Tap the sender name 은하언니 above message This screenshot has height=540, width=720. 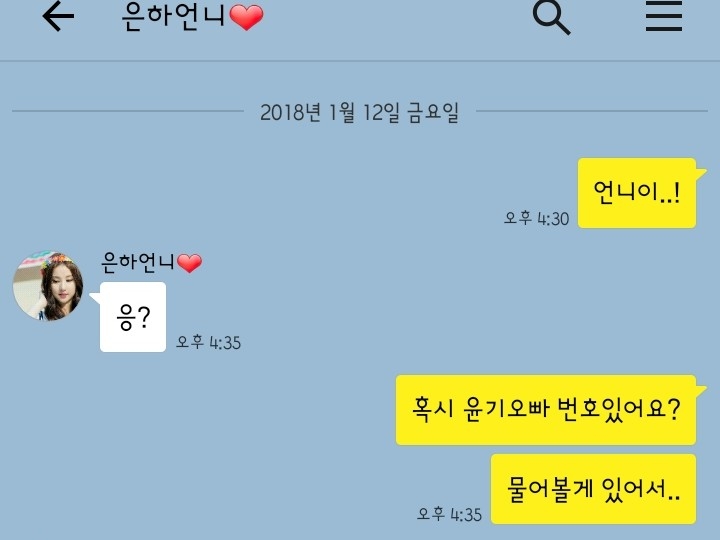click(x=138, y=262)
